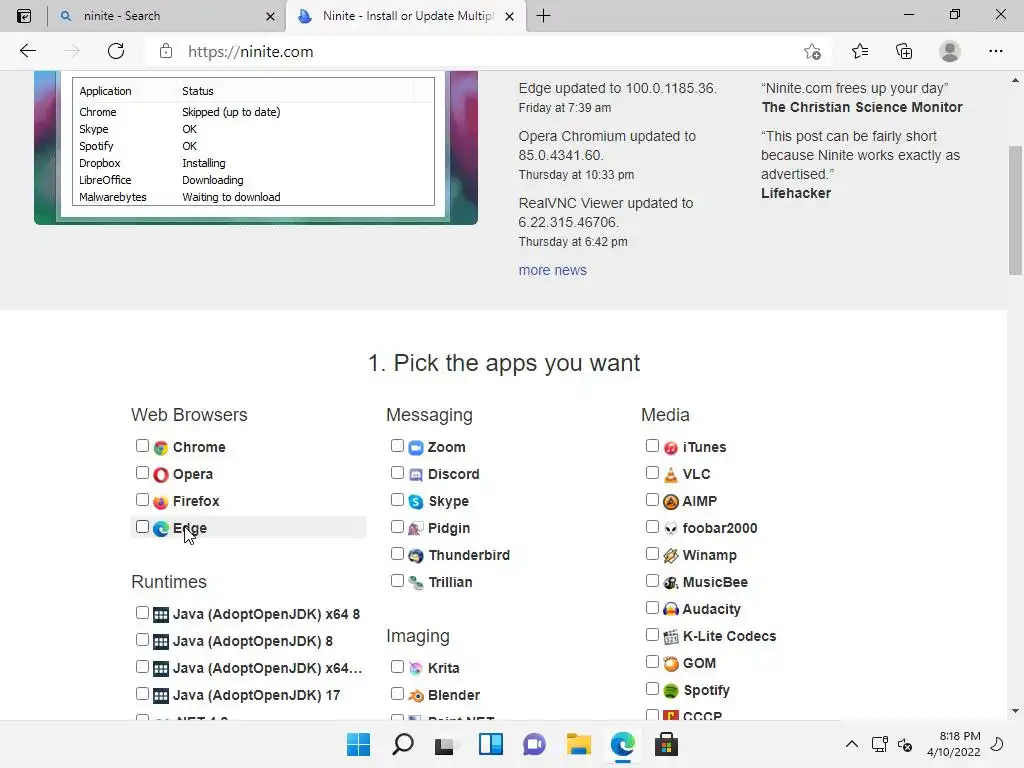The width and height of the screenshot is (1024, 768).
Task: Check the Chrome checkbox
Action: (142, 446)
